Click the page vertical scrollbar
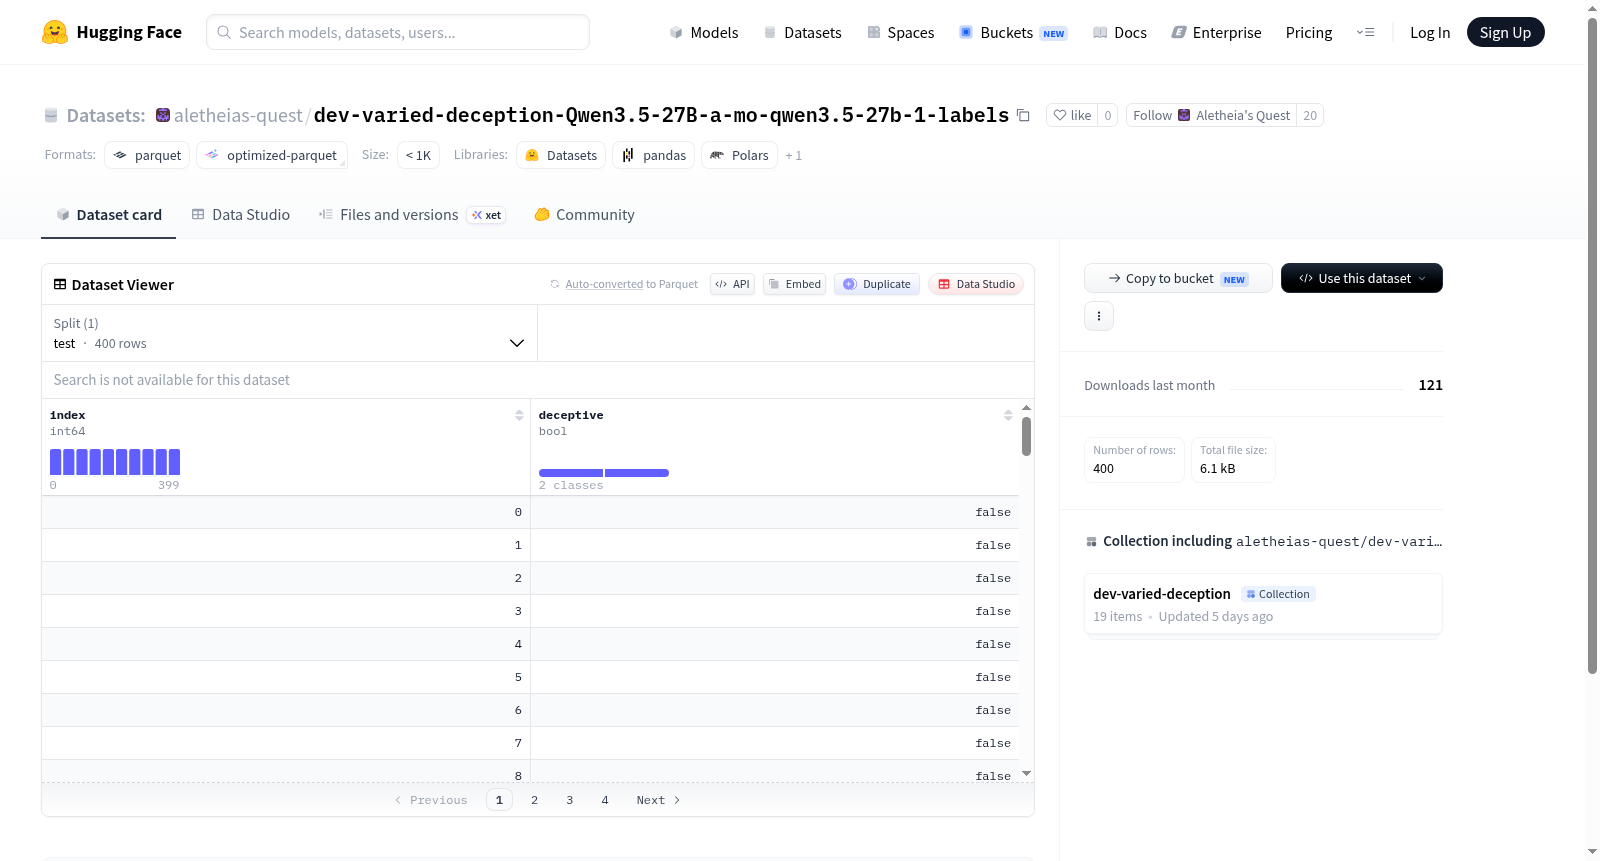 point(1592,345)
